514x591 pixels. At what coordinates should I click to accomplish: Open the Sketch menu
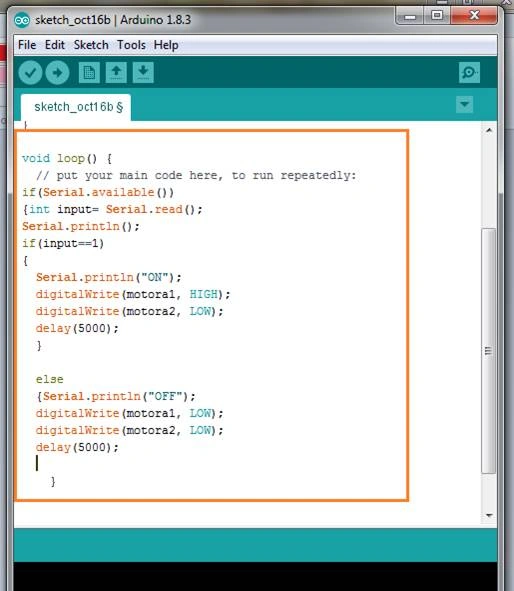click(x=91, y=45)
